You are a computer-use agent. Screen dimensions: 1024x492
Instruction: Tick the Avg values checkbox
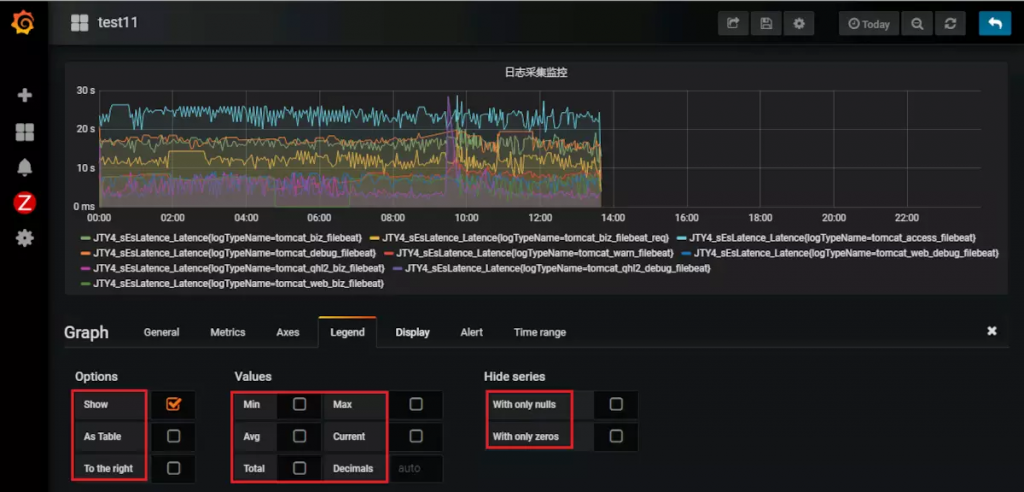(299, 436)
